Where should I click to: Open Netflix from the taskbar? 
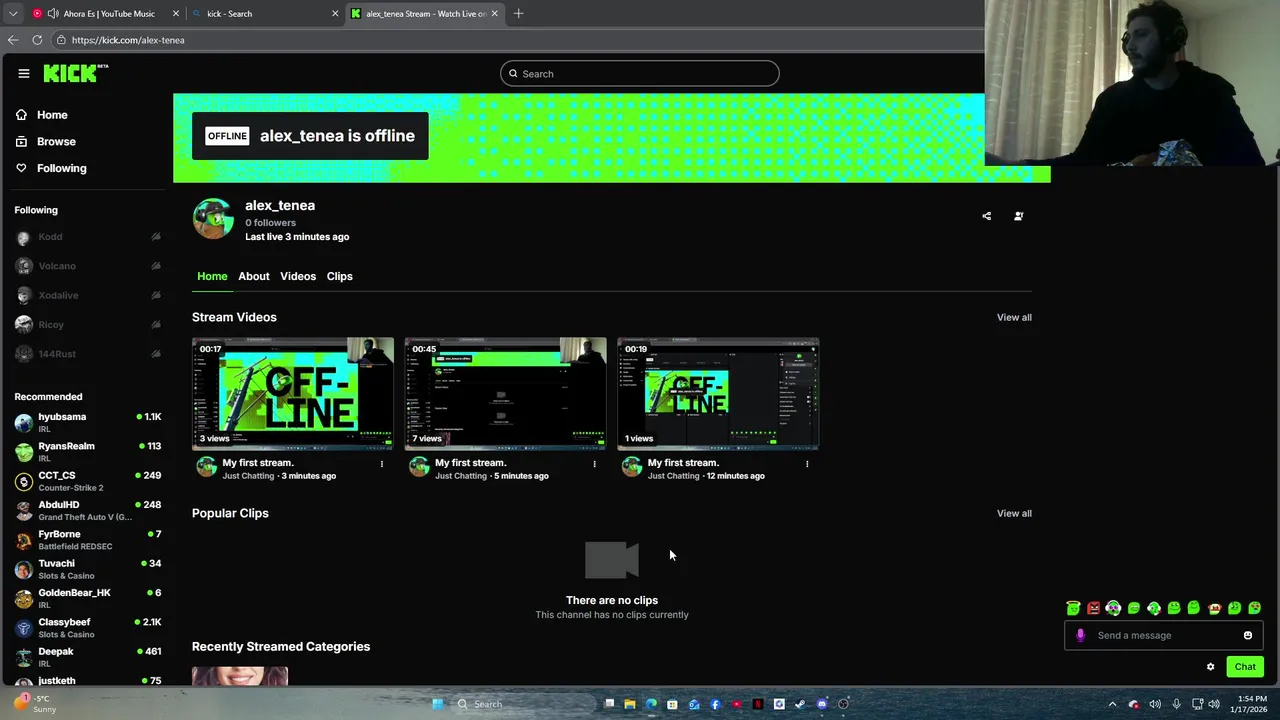tap(758, 704)
